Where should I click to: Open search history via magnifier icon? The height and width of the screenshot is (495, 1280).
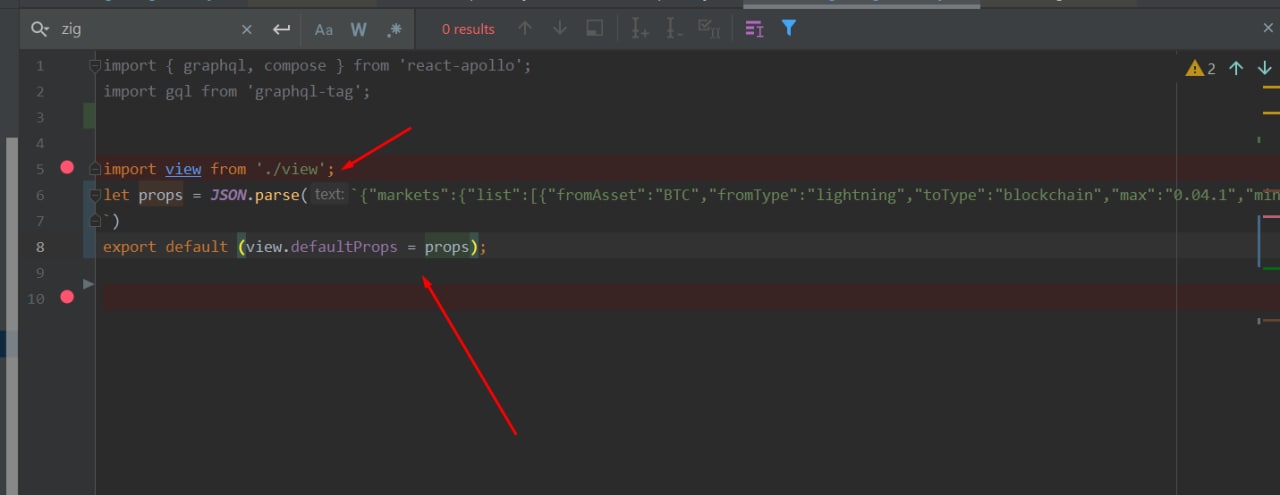[40, 29]
